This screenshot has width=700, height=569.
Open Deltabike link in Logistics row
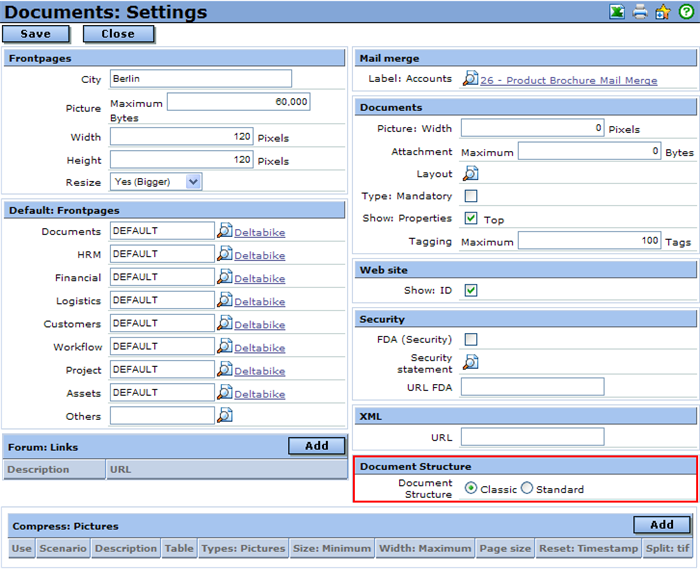[x=259, y=302]
